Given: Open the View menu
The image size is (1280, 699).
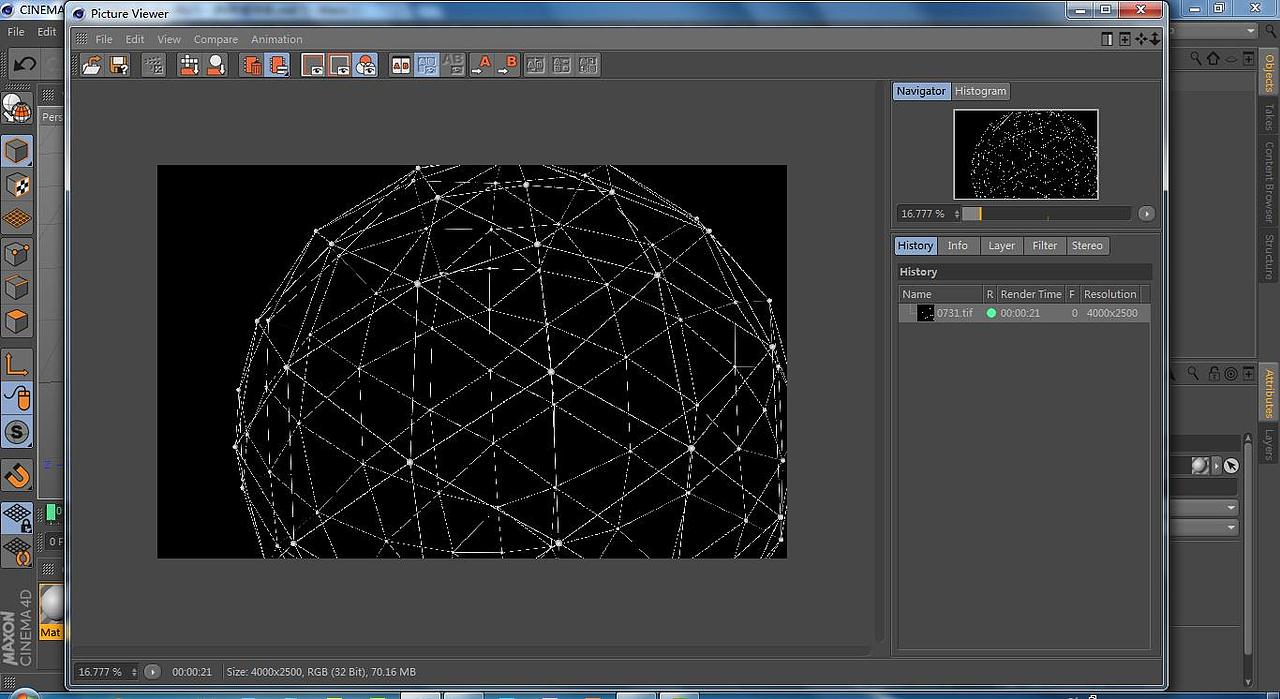Looking at the screenshot, I should 169,39.
